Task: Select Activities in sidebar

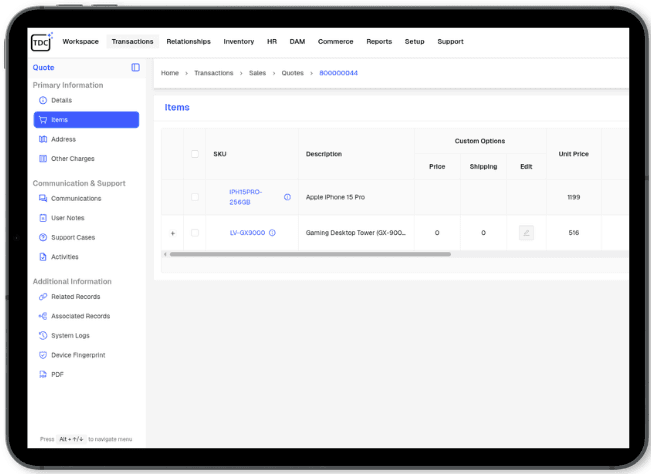Action: point(86,257)
